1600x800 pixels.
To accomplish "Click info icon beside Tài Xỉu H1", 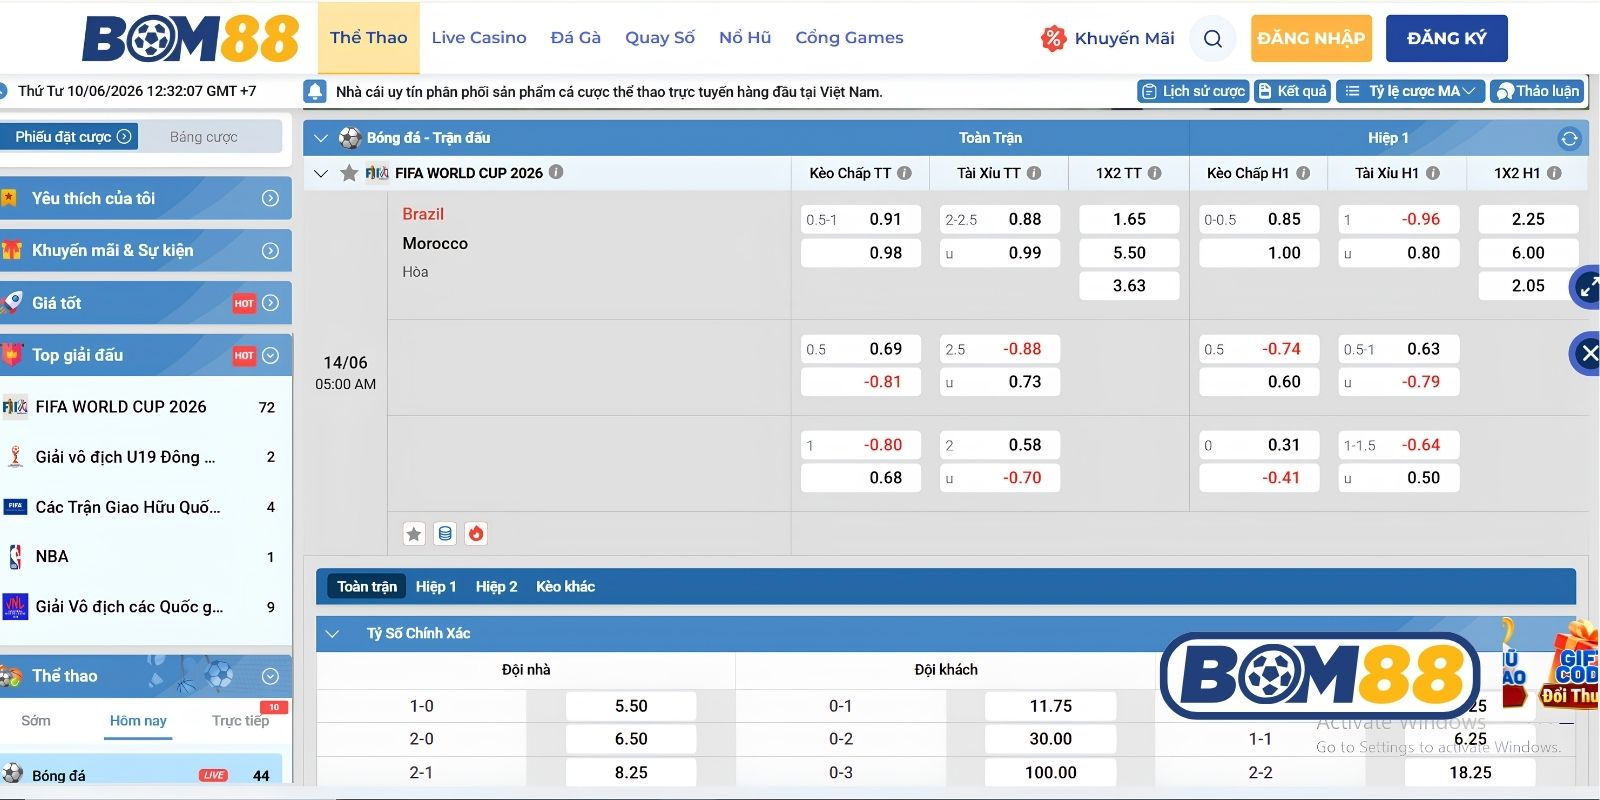I will 1433,173.
